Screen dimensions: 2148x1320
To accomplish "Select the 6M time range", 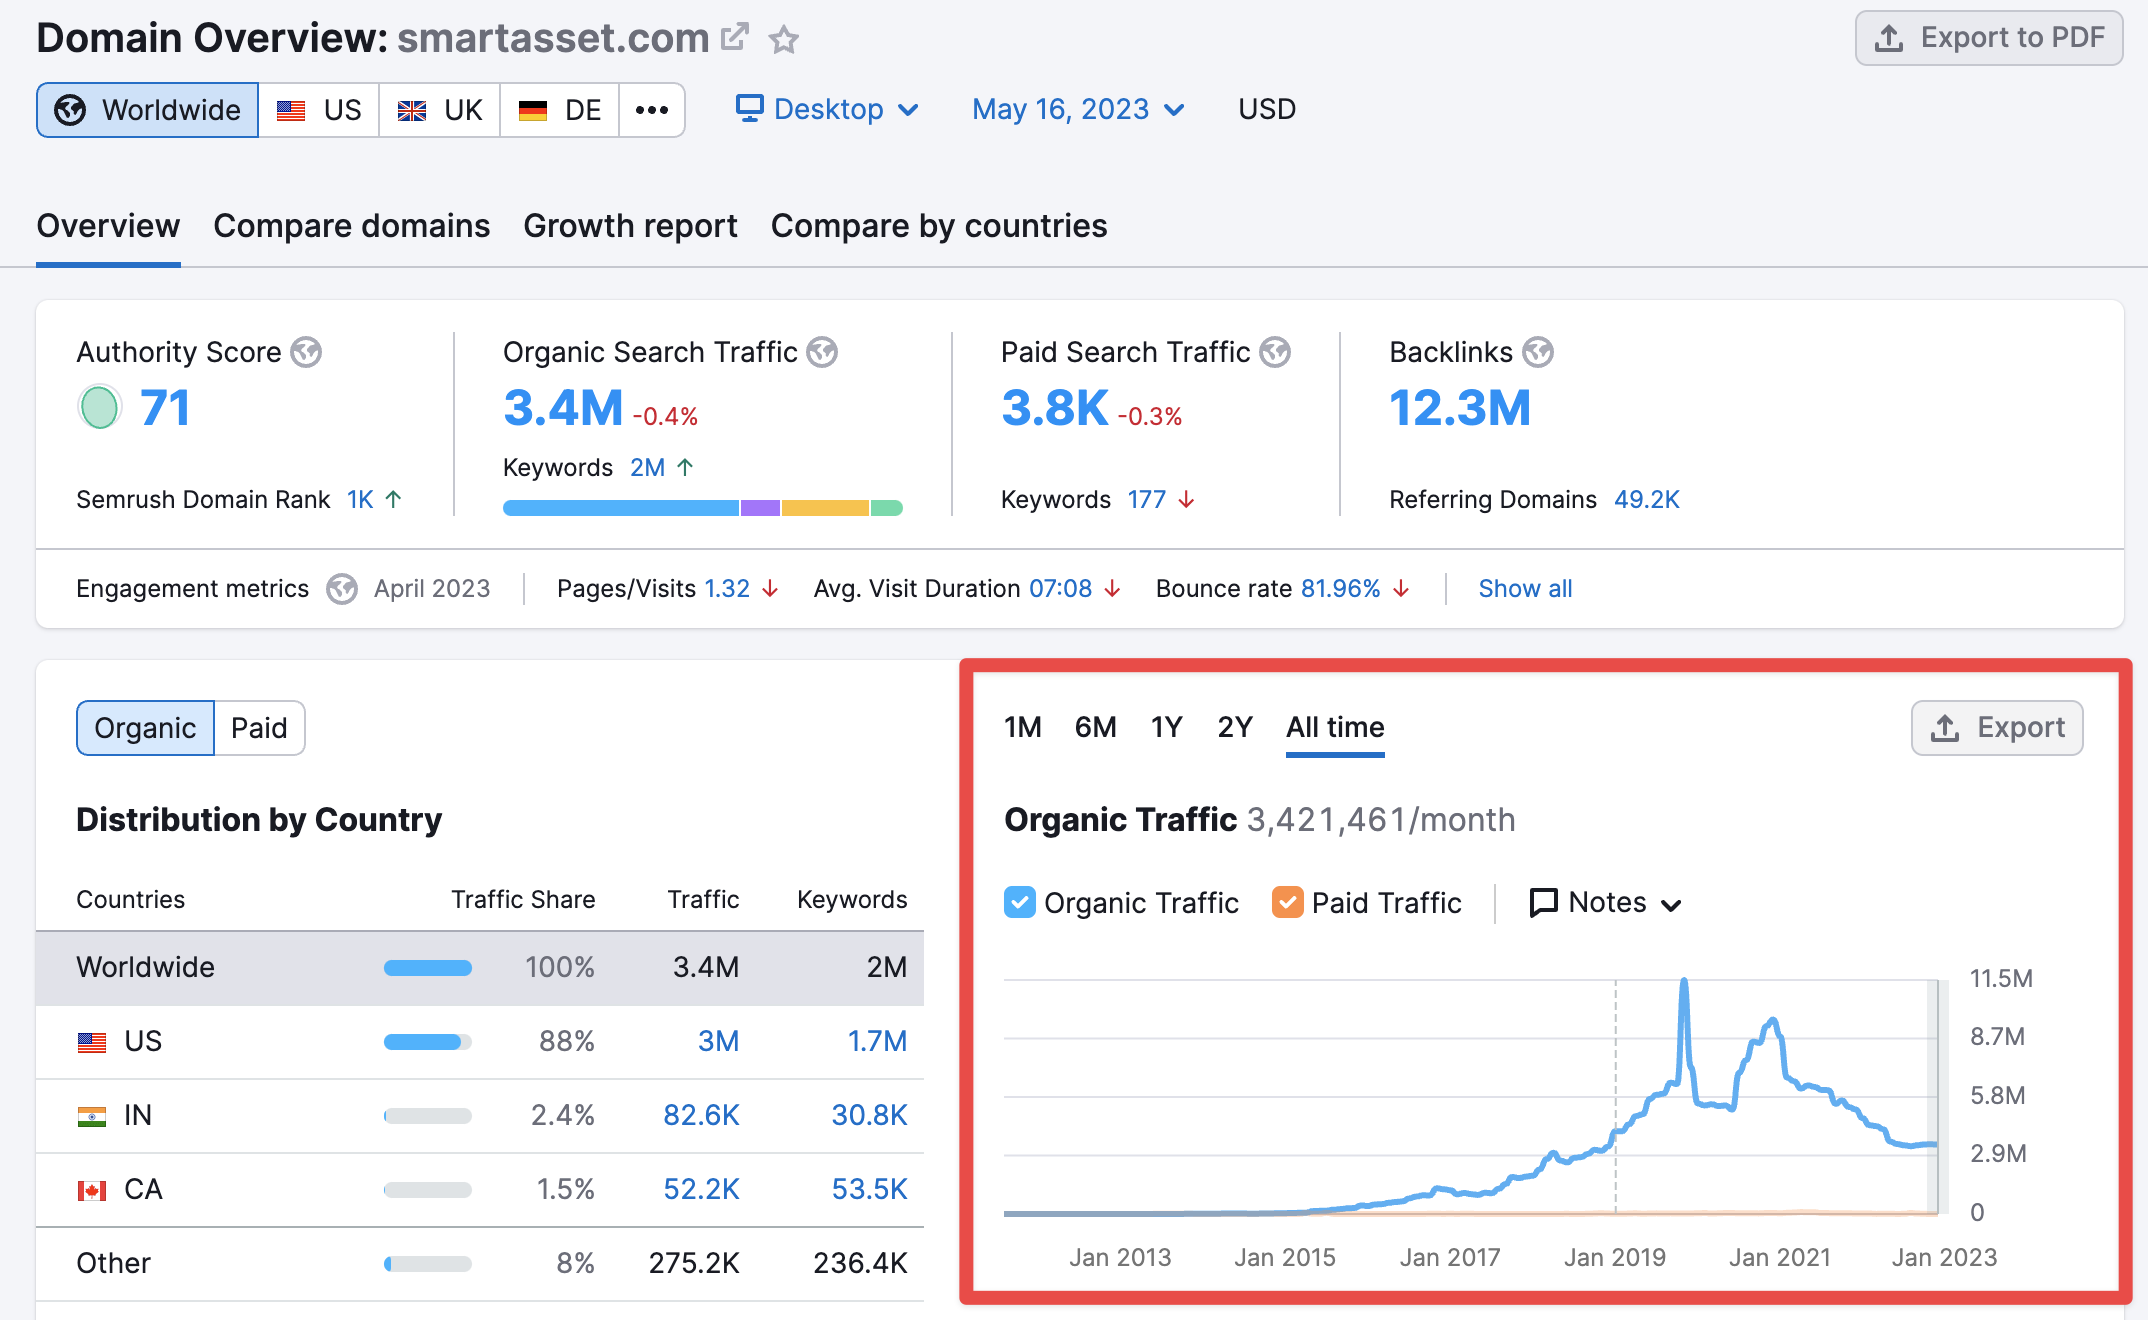I will (x=1096, y=727).
